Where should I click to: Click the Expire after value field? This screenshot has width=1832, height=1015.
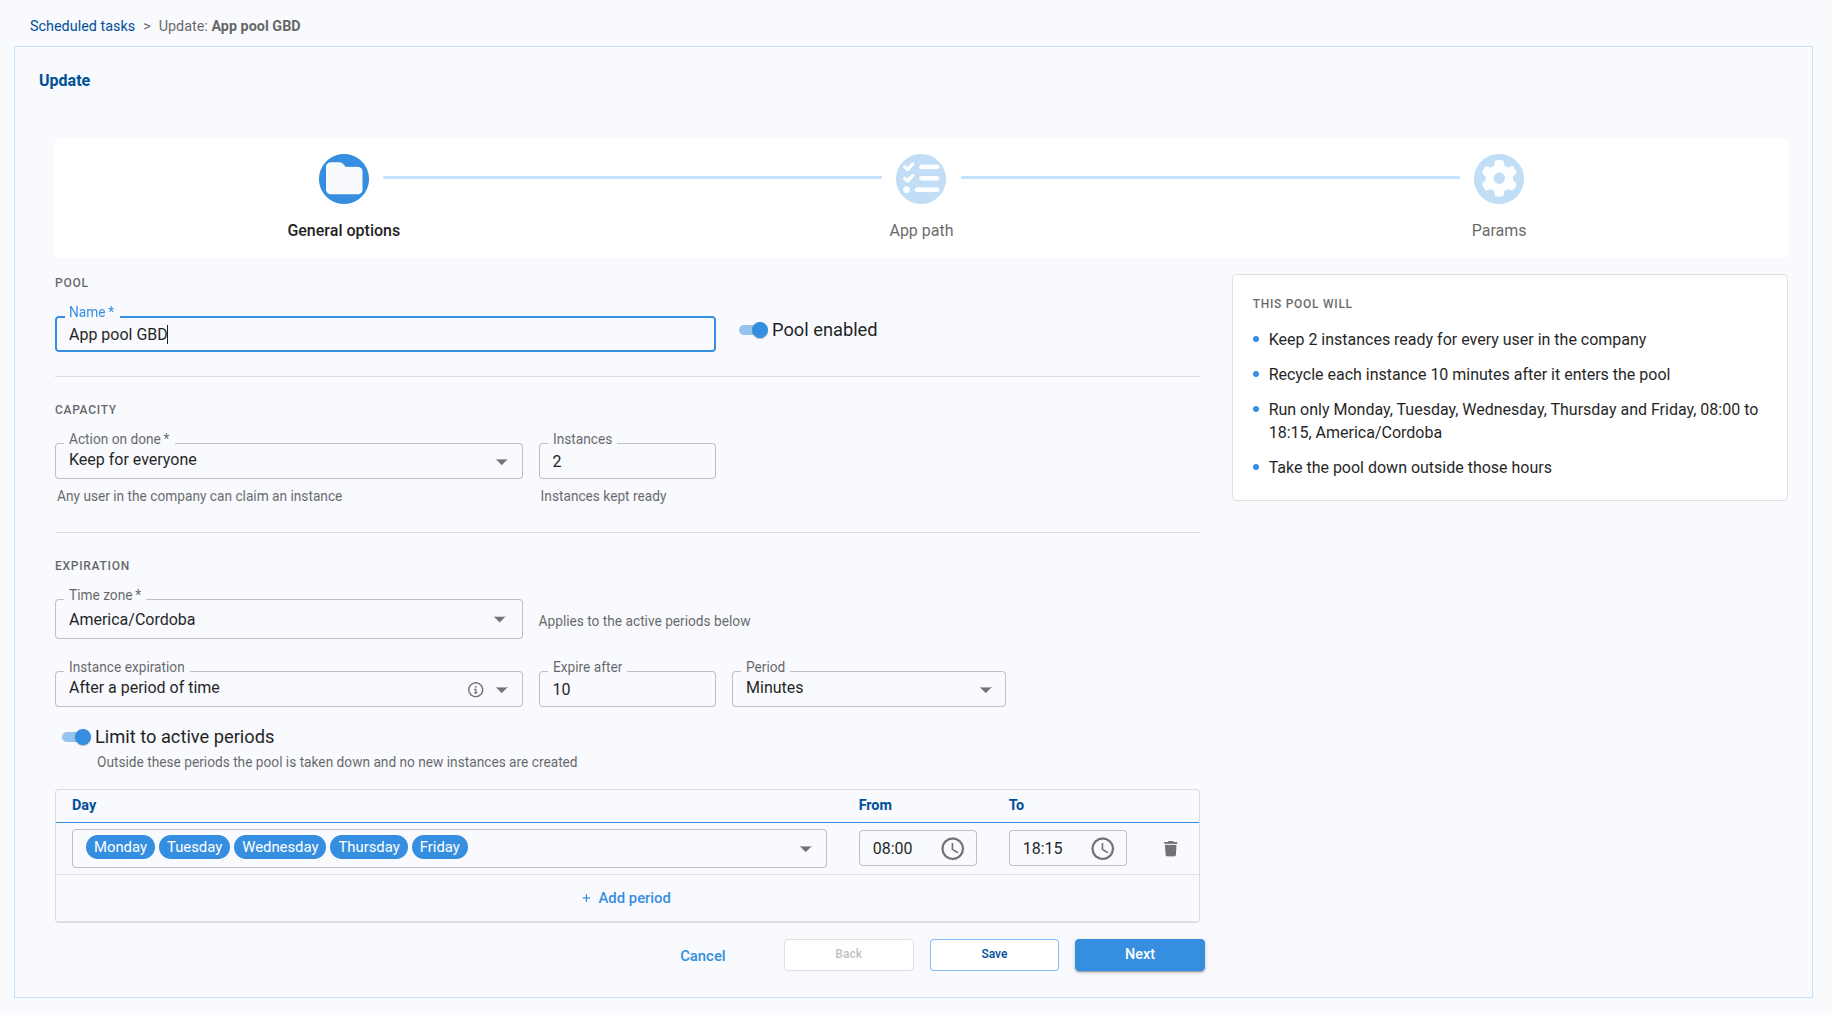click(x=627, y=689)
